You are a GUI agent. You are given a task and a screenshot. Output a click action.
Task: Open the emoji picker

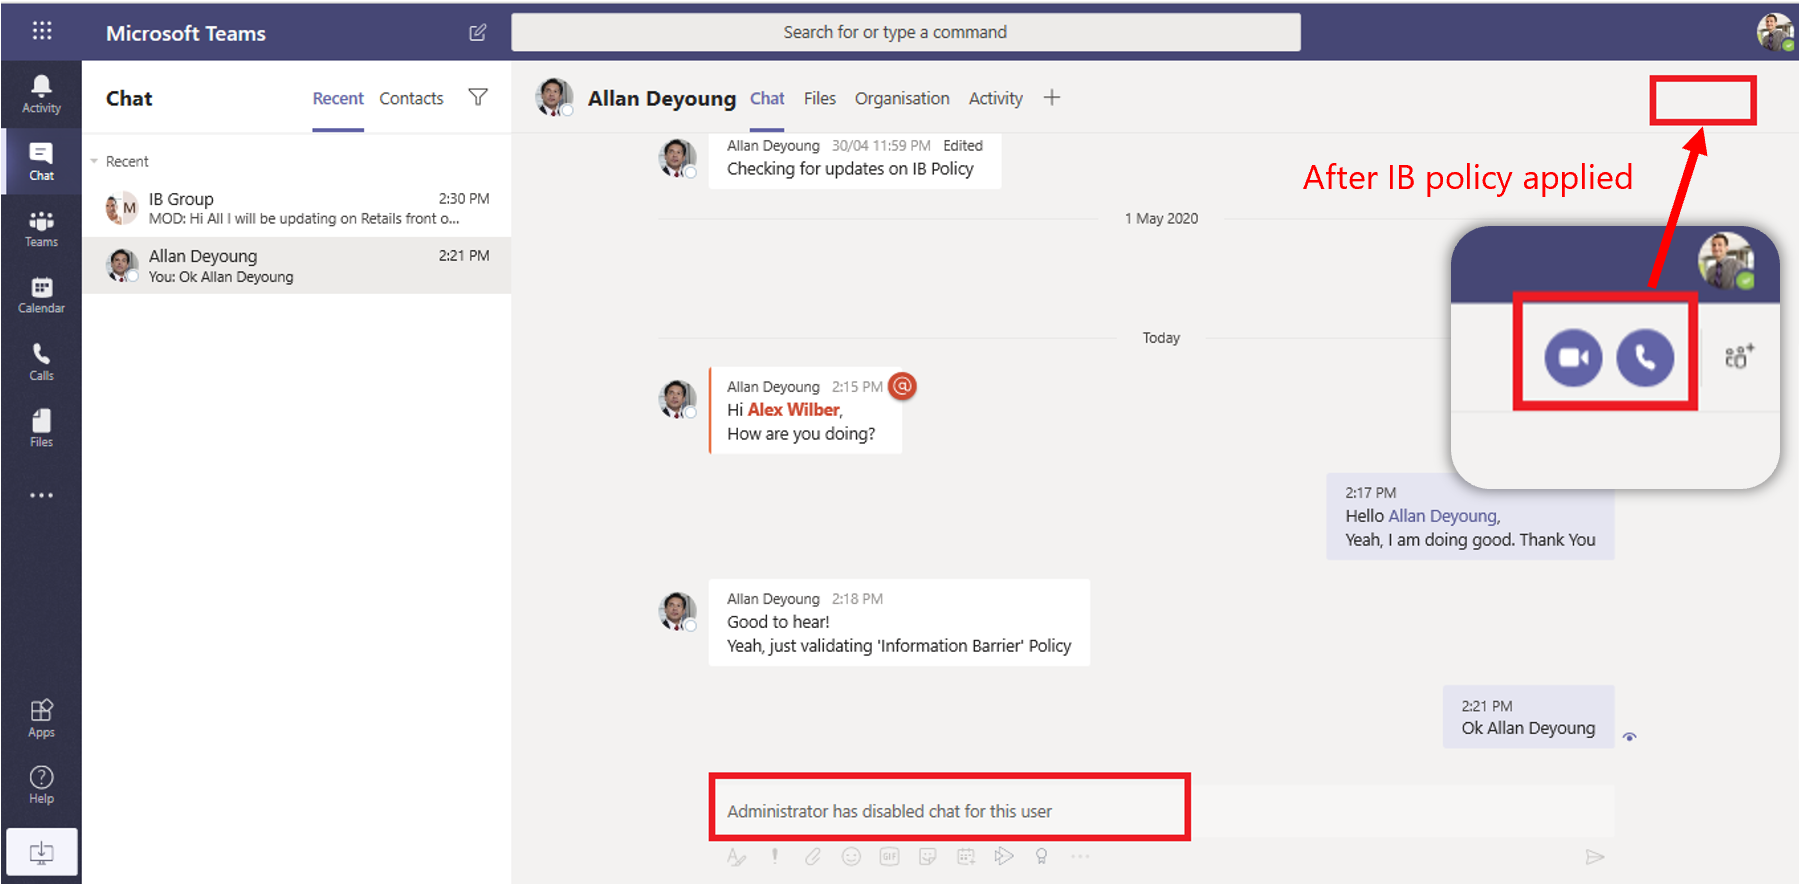coord(851,857)
